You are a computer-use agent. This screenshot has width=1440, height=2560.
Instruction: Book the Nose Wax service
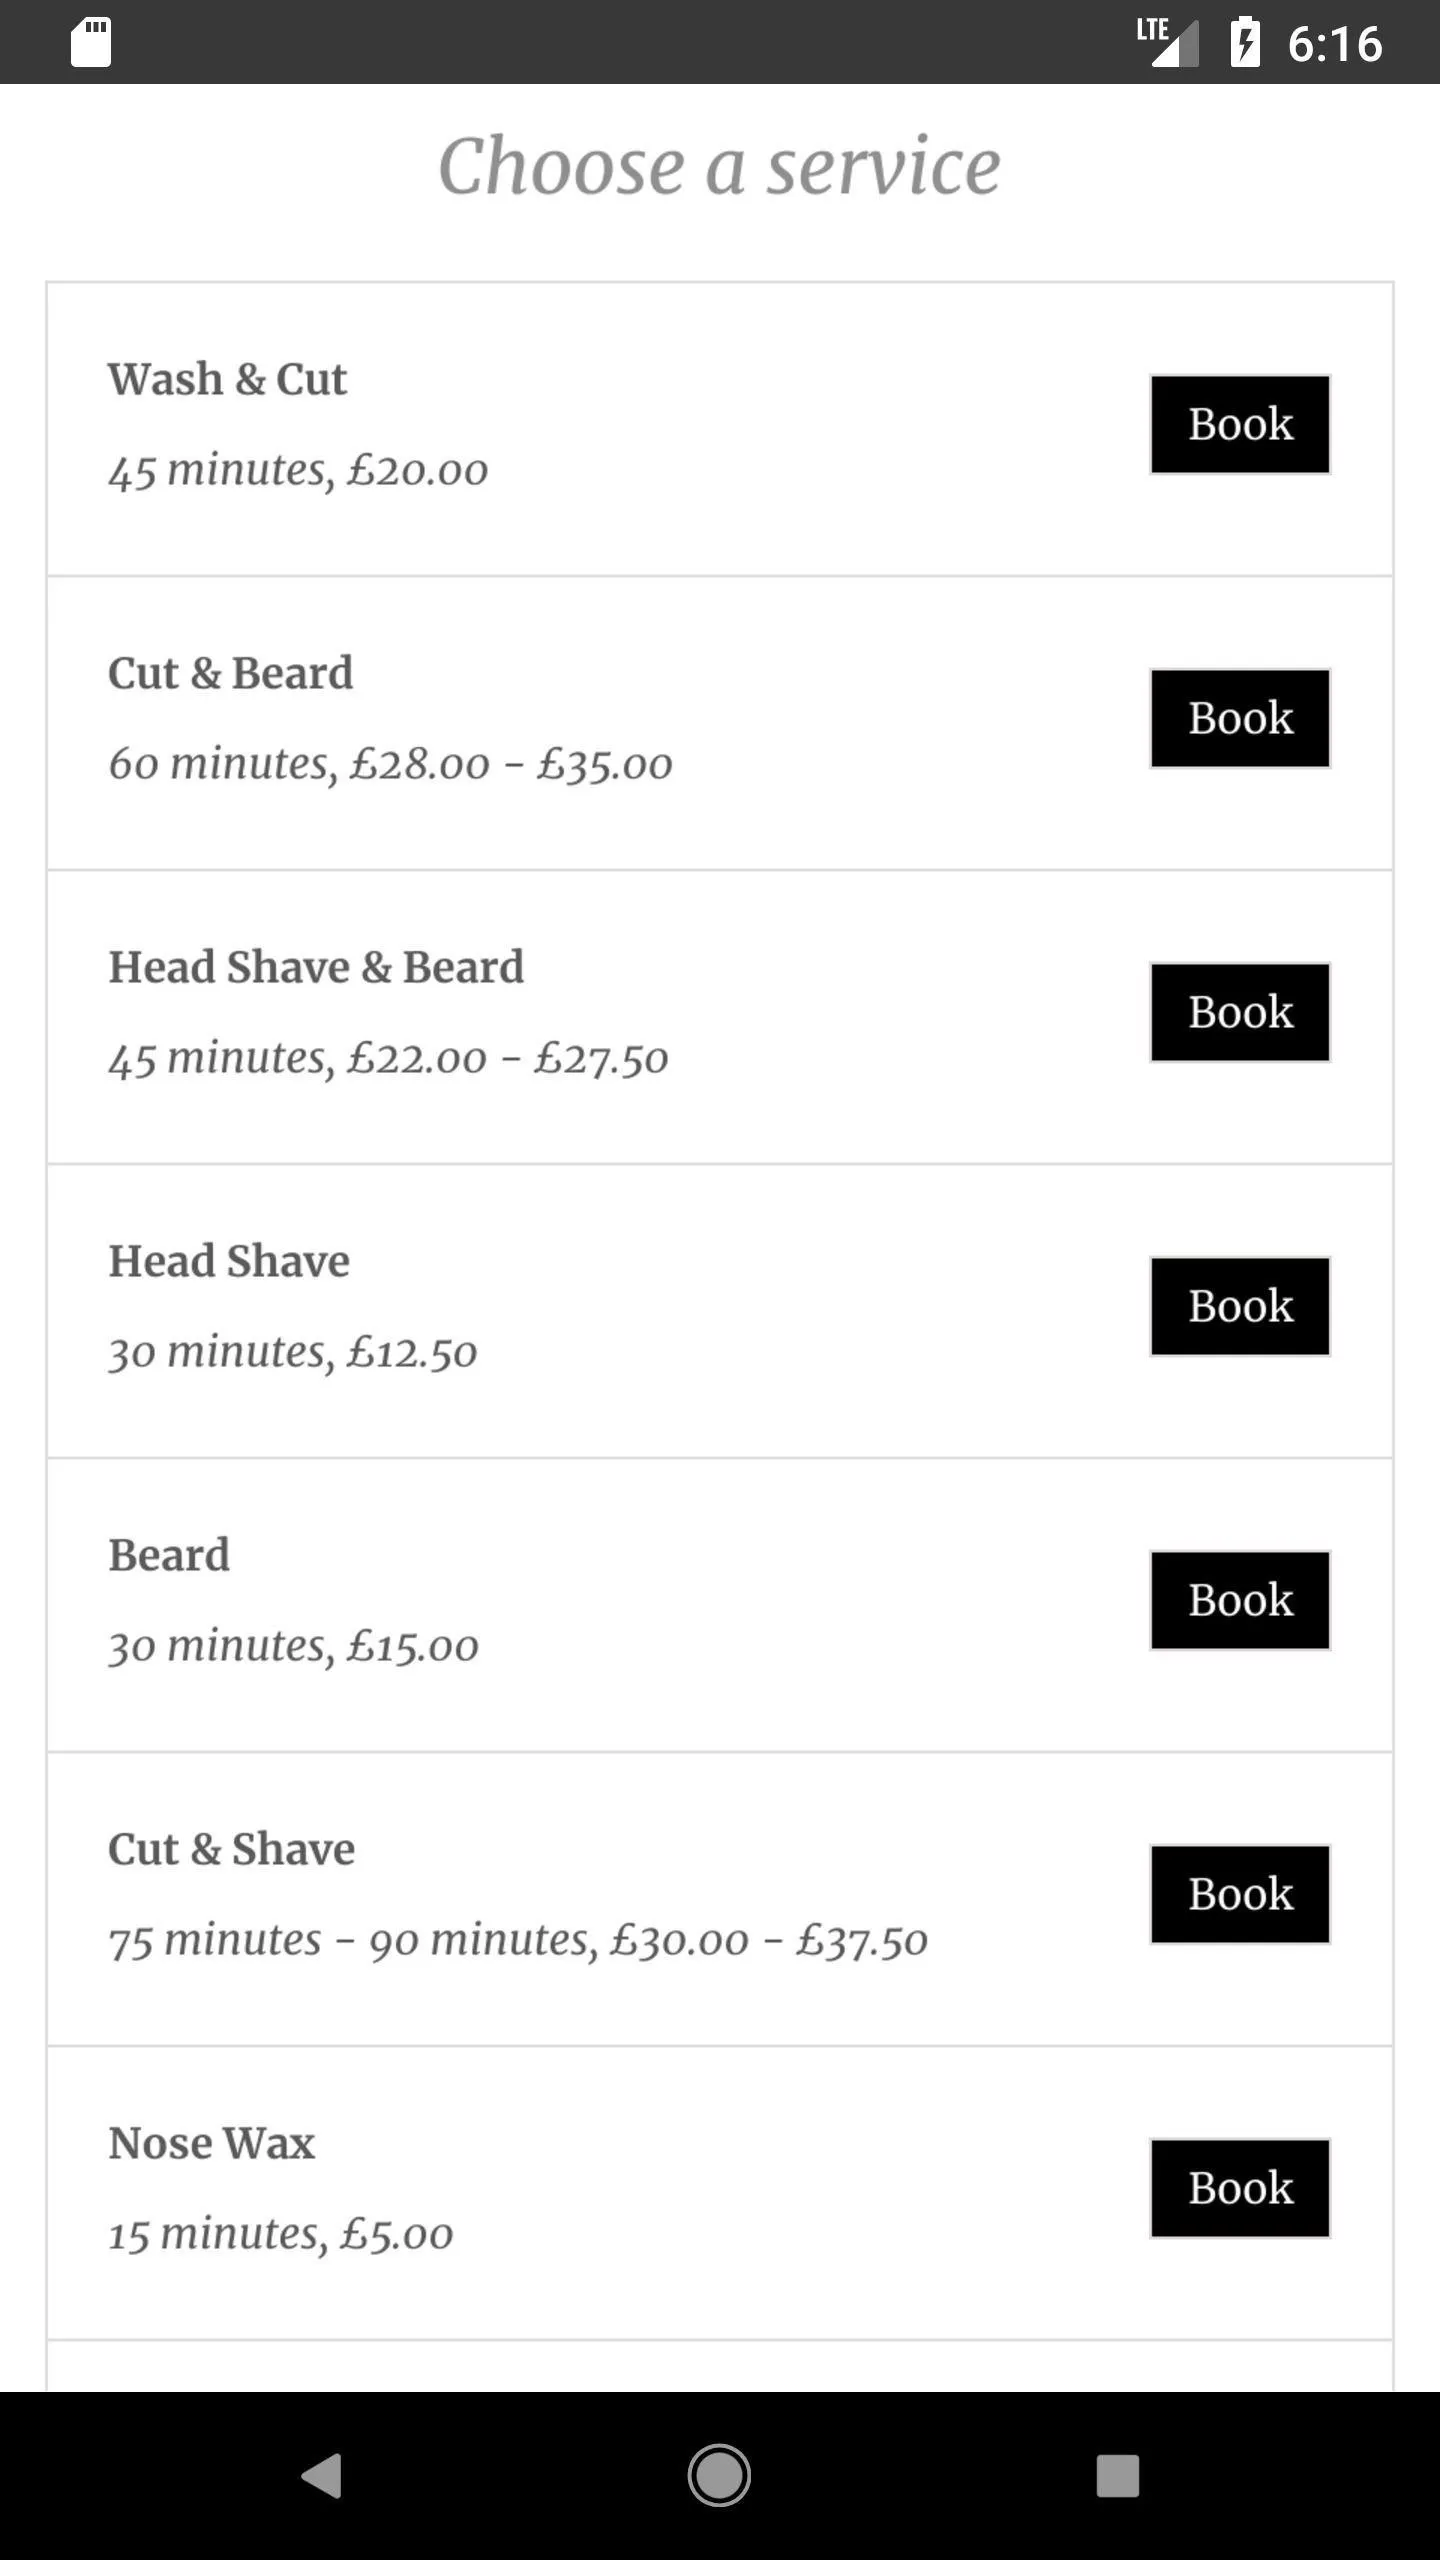pyautogui.click(x=1240, y=2188)
